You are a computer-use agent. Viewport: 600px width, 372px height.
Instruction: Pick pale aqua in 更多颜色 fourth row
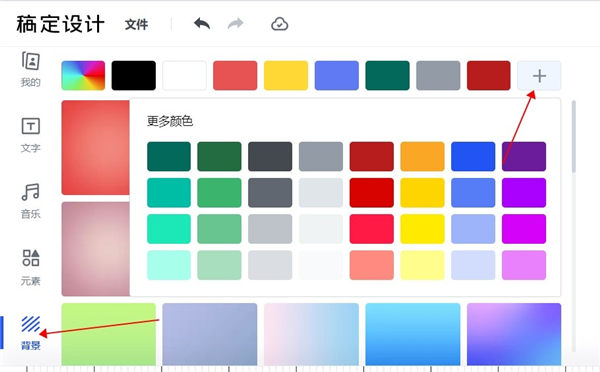169,265
